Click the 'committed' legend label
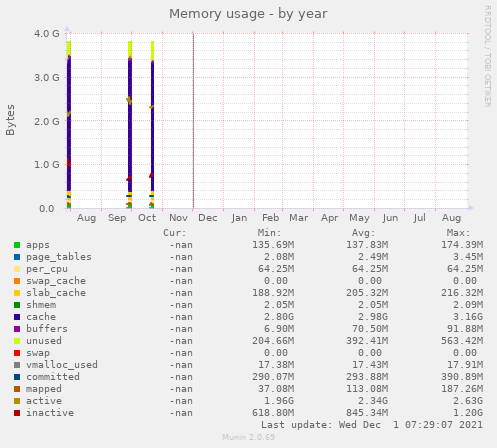This screenshot has width=497, height=448. (x=53, y=377)
